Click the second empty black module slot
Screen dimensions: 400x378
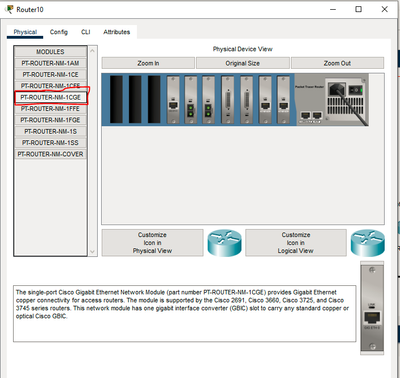(x=135, y=99)
